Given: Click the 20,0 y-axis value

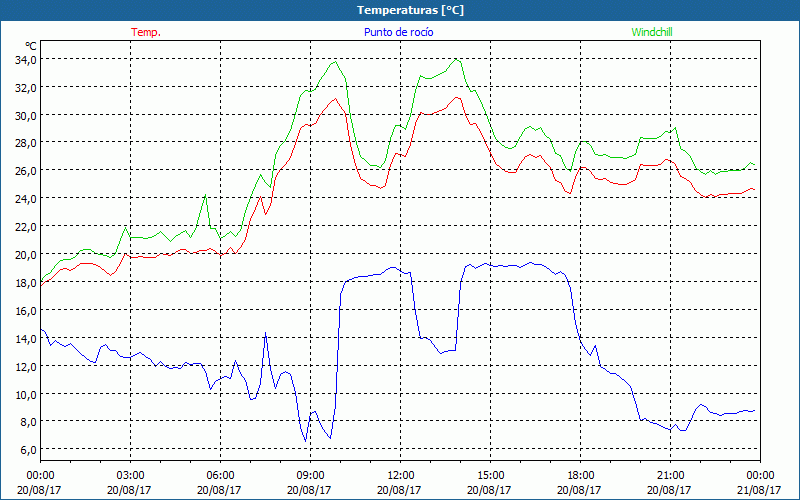Looking at the screenshot, I should (26, 255).
